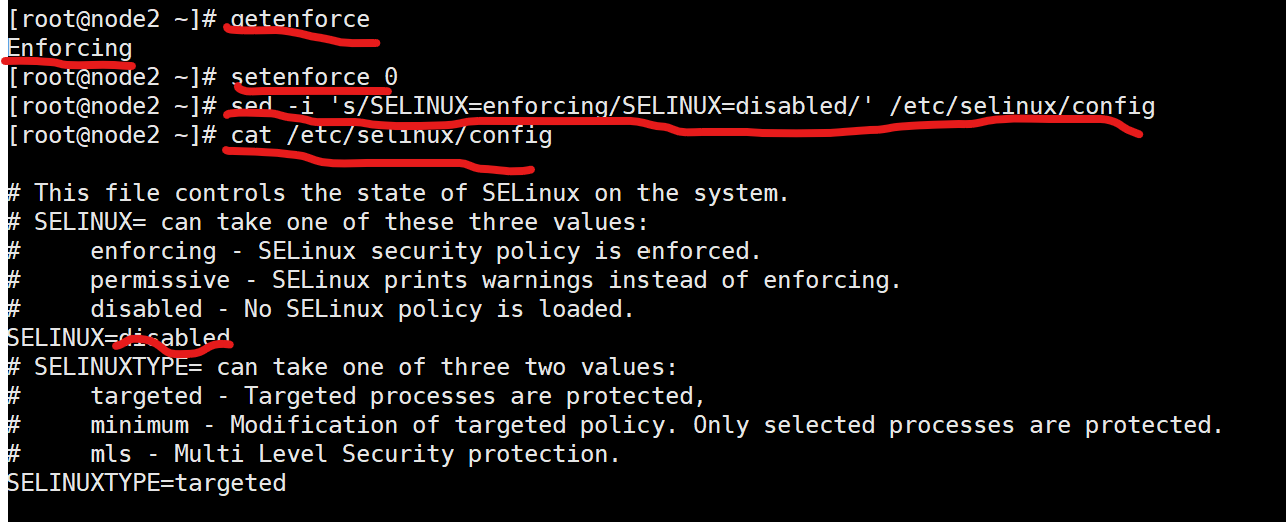1286x522 pixels.
Task: Click the Enforcing output line
Action: tap(69, 48)
